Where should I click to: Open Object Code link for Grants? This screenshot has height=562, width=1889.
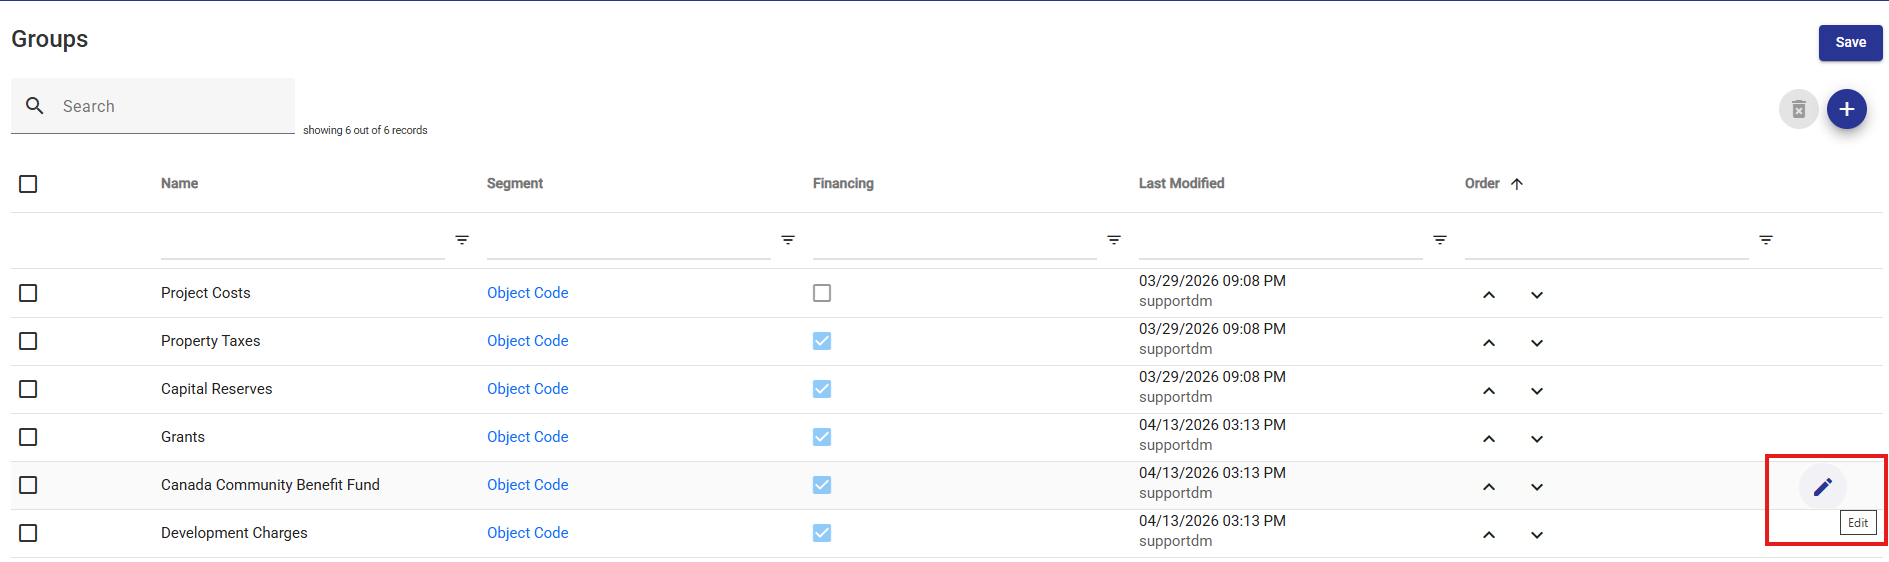[527, 437]
